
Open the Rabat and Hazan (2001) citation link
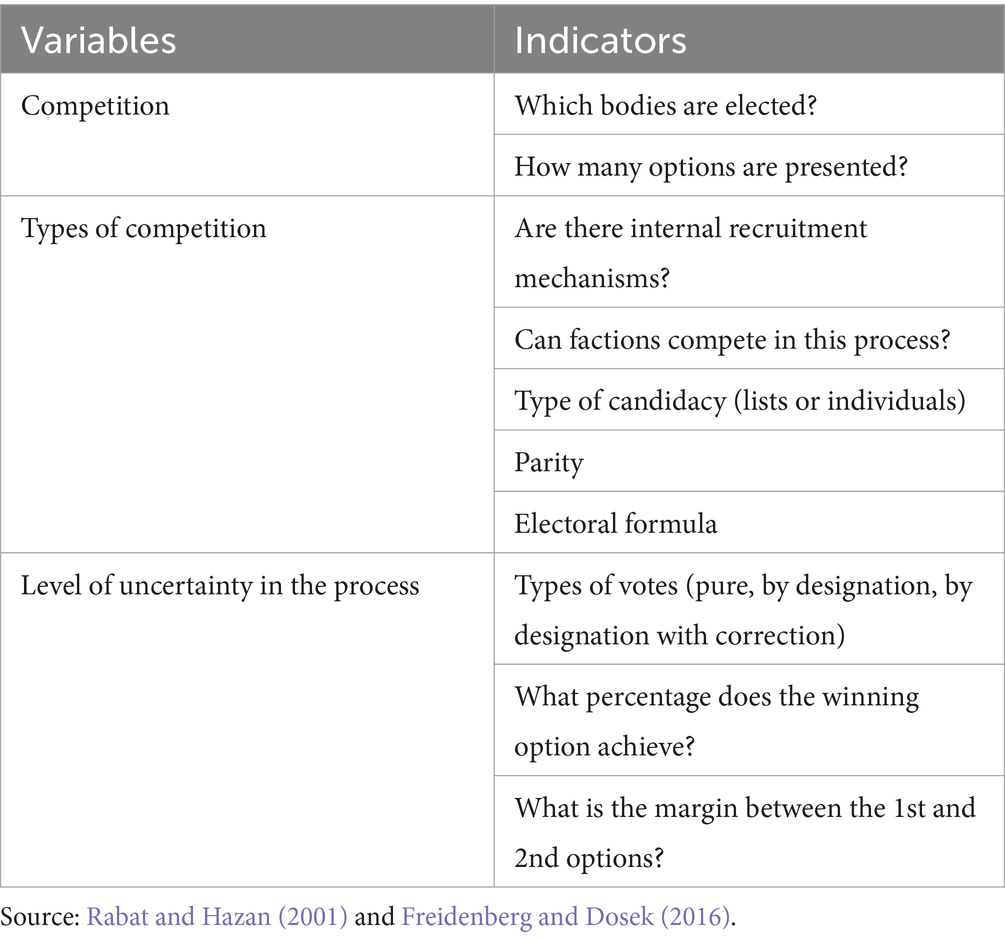[217, 917]
